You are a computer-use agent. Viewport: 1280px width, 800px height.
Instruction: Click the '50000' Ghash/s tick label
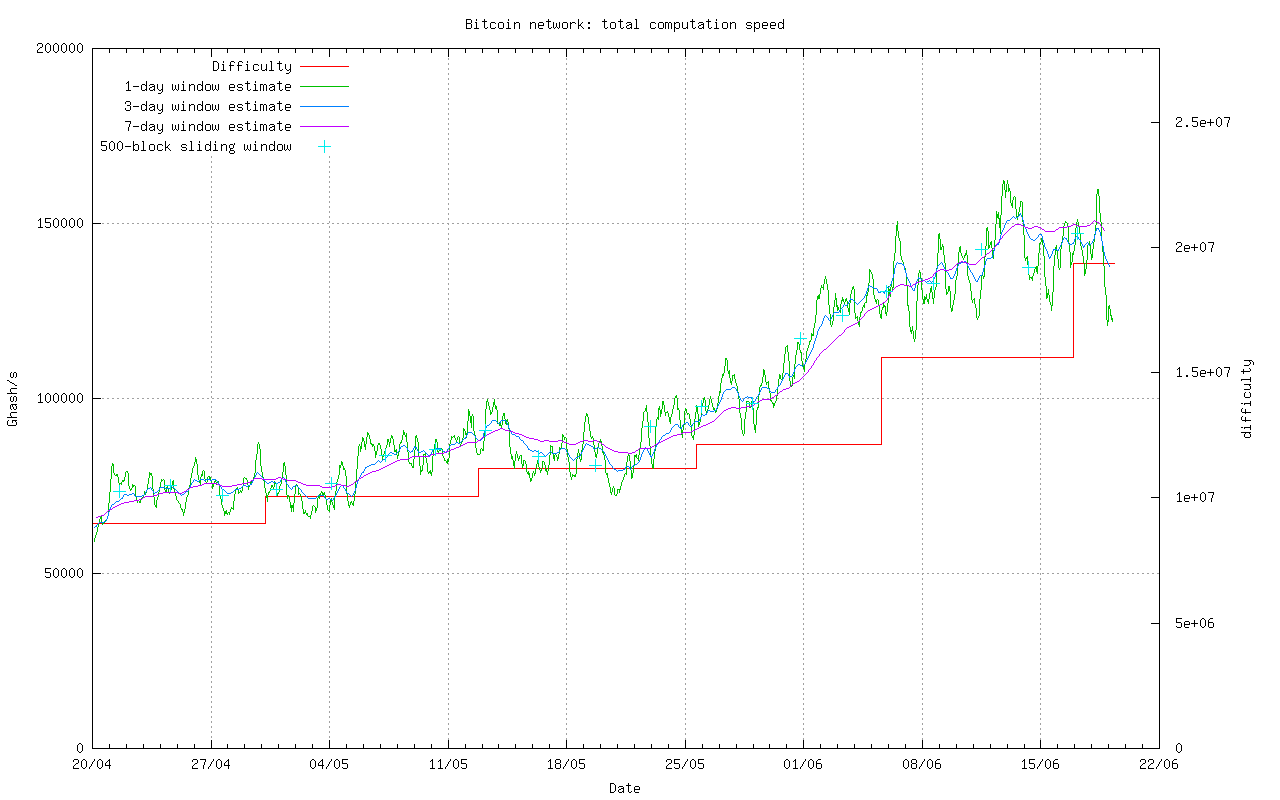(x=64, y=573)
